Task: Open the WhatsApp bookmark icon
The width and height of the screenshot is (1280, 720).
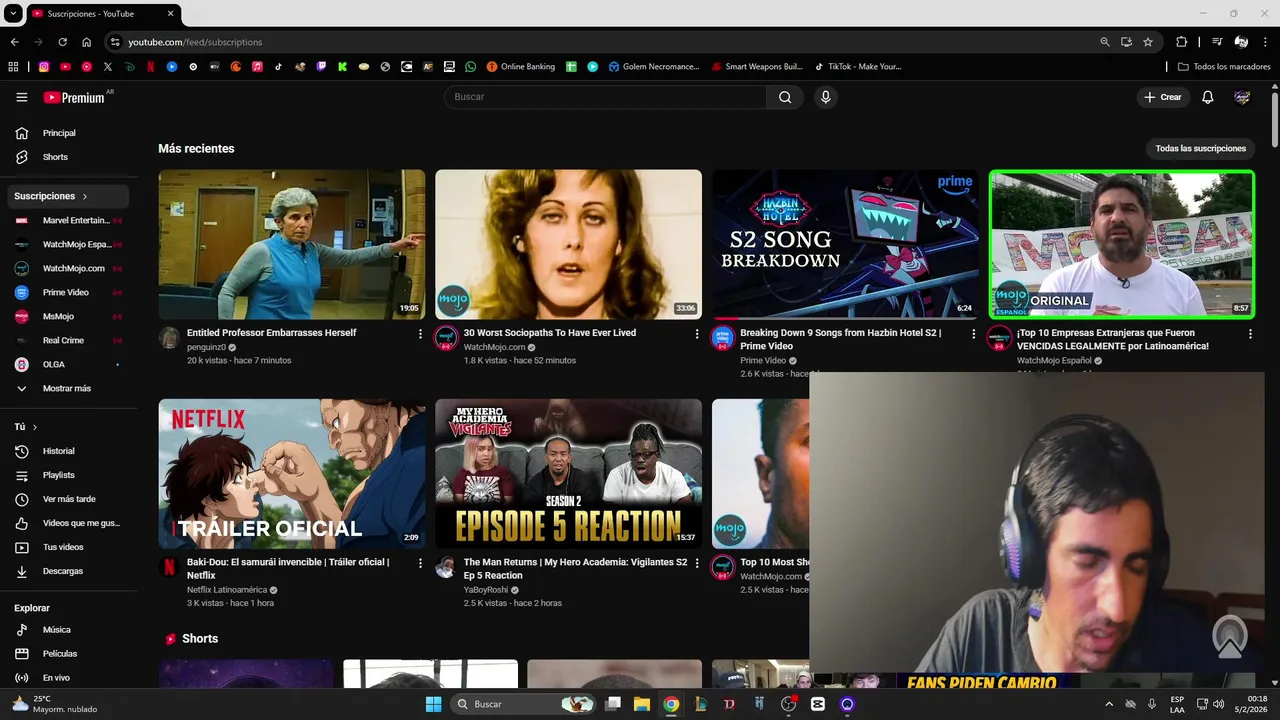Action: coord(470,67)
